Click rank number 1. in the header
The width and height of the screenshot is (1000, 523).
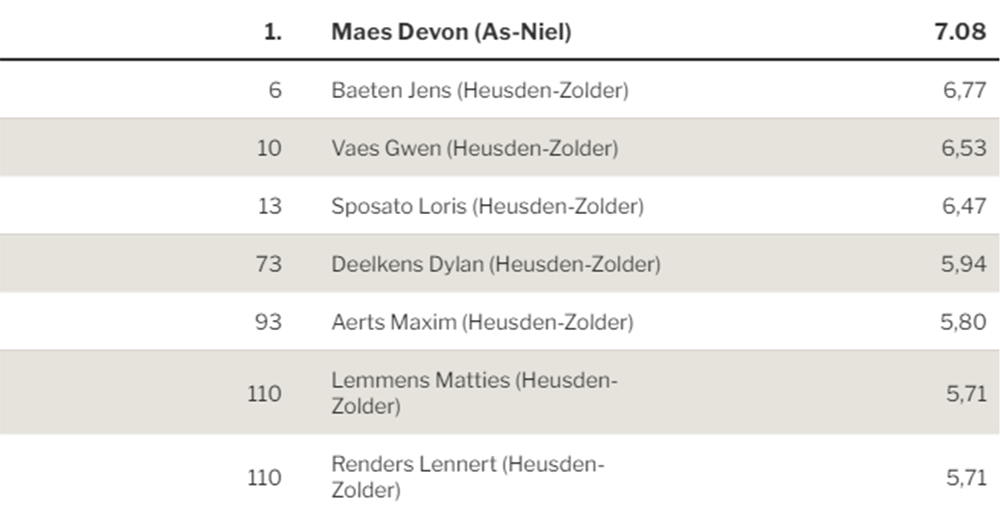point(272,31)
